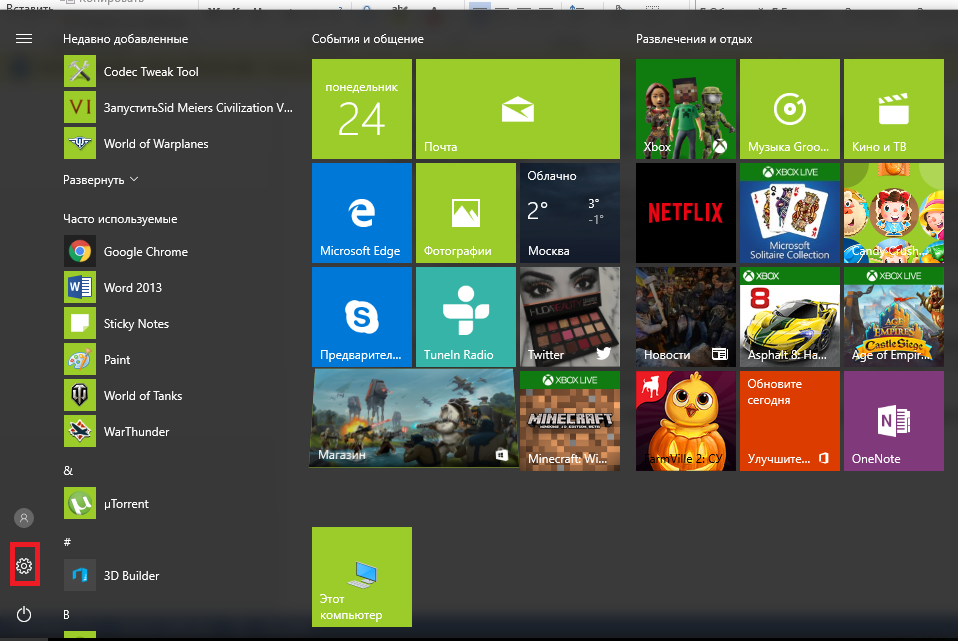This screenshot has height=641, width=958.
Task: Open the Xbox tile
Action: coord(686,109)
